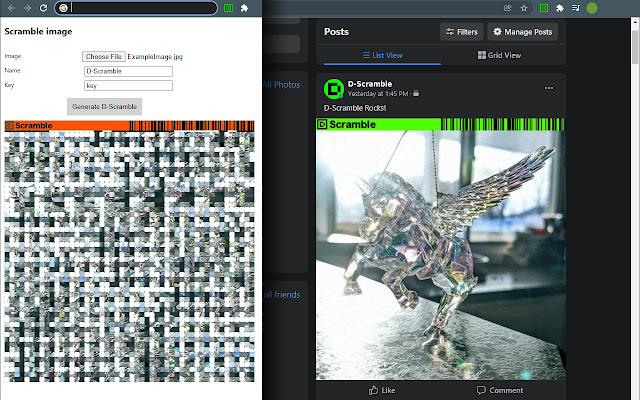This screenshot has width=640, height=400.
Task: Open post Filters button
Action: coord(462,31)
